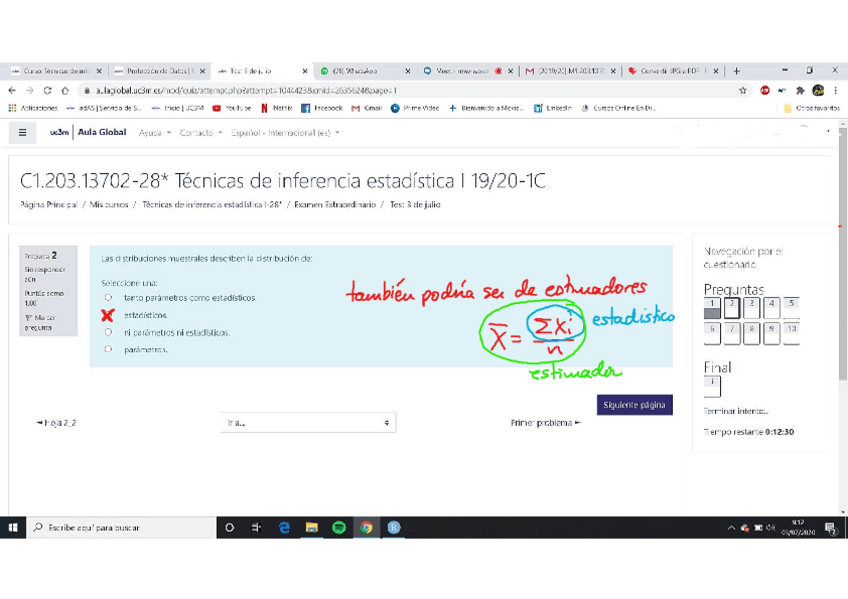Jump to question 10 in navigation
Screen dimensions: 848x599
791,334
